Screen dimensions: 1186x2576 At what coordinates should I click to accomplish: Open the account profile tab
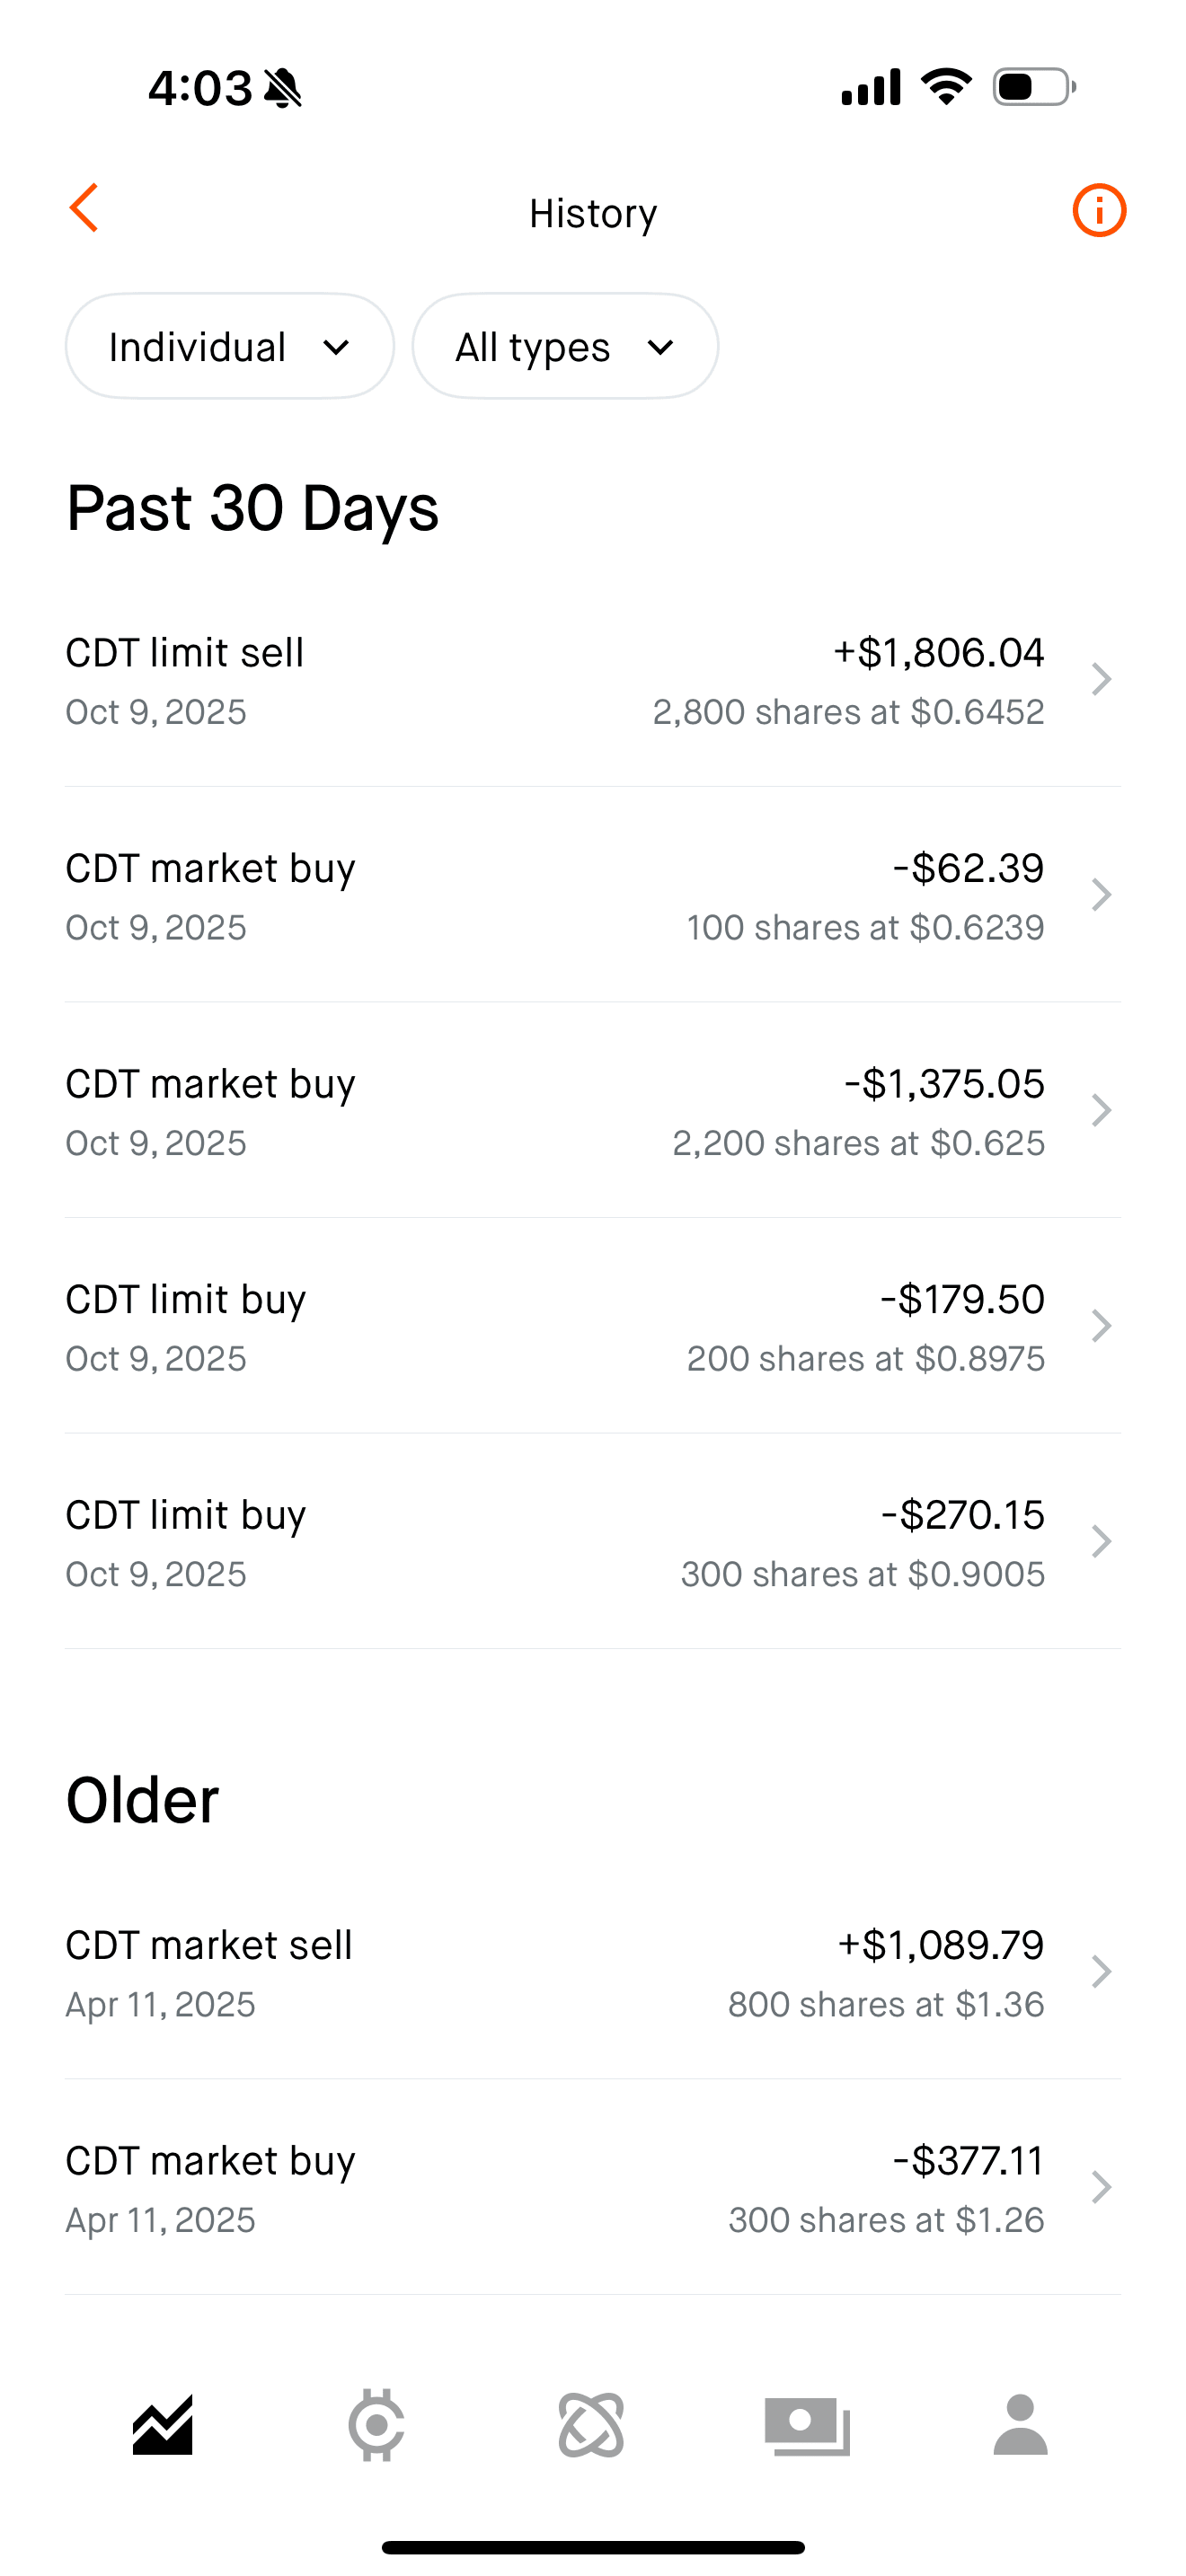[1020, 2425]
